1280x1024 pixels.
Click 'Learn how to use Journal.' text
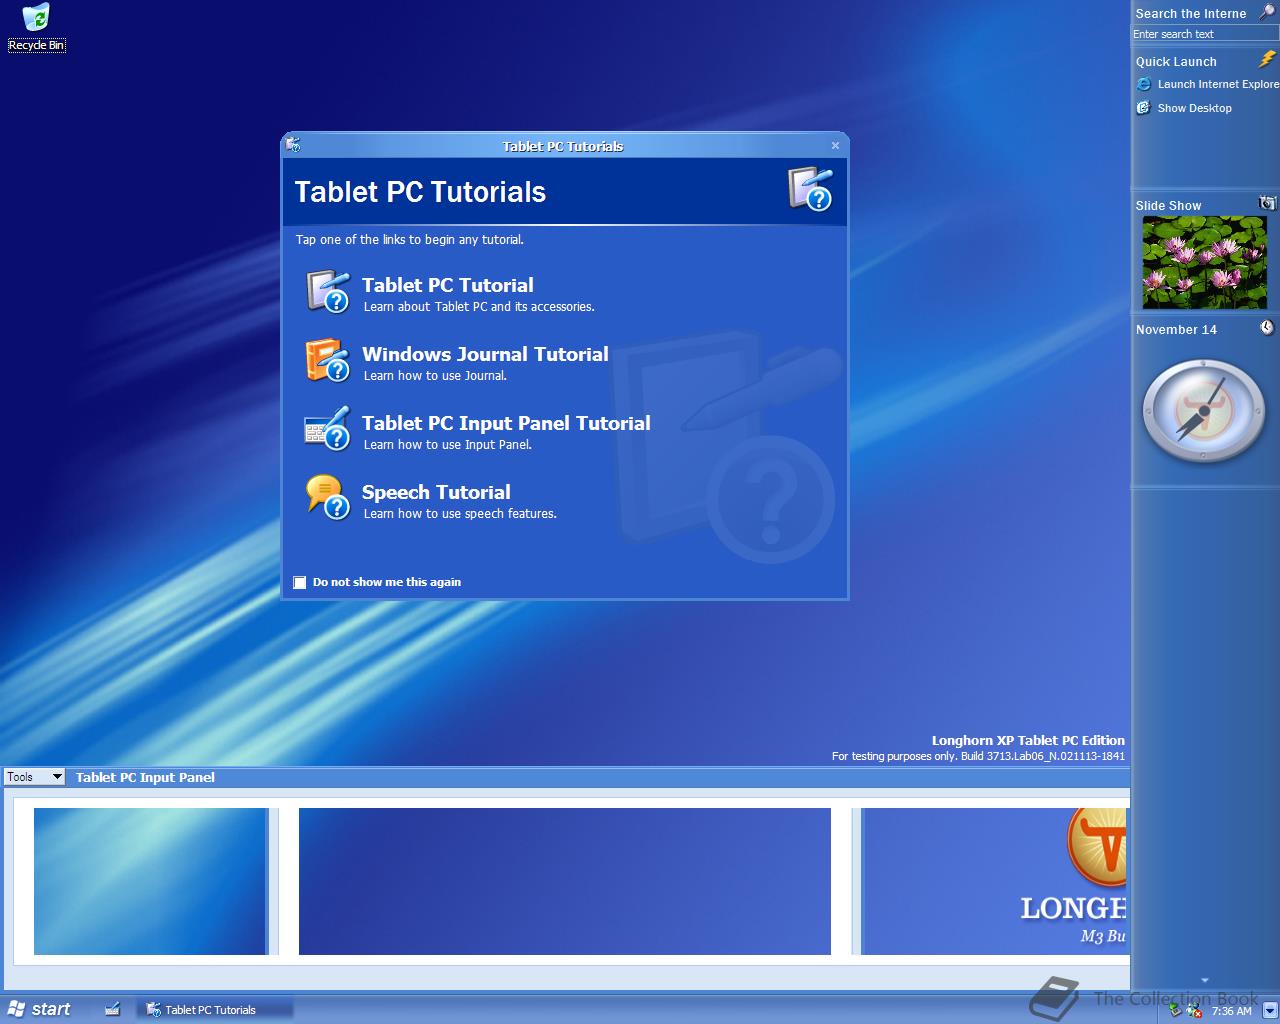(x=435, y=376)
